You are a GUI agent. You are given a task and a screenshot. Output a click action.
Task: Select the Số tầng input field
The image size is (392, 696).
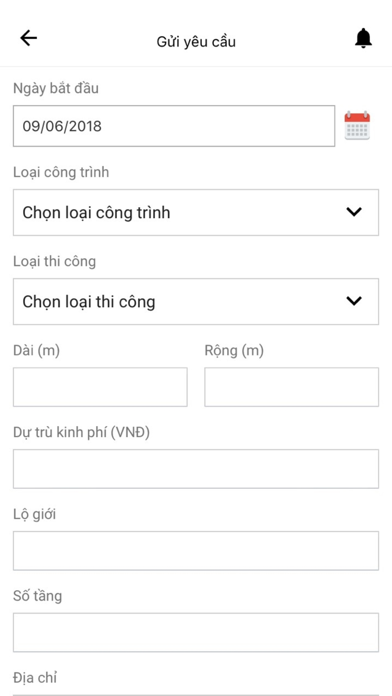click(x=196, y=633)
